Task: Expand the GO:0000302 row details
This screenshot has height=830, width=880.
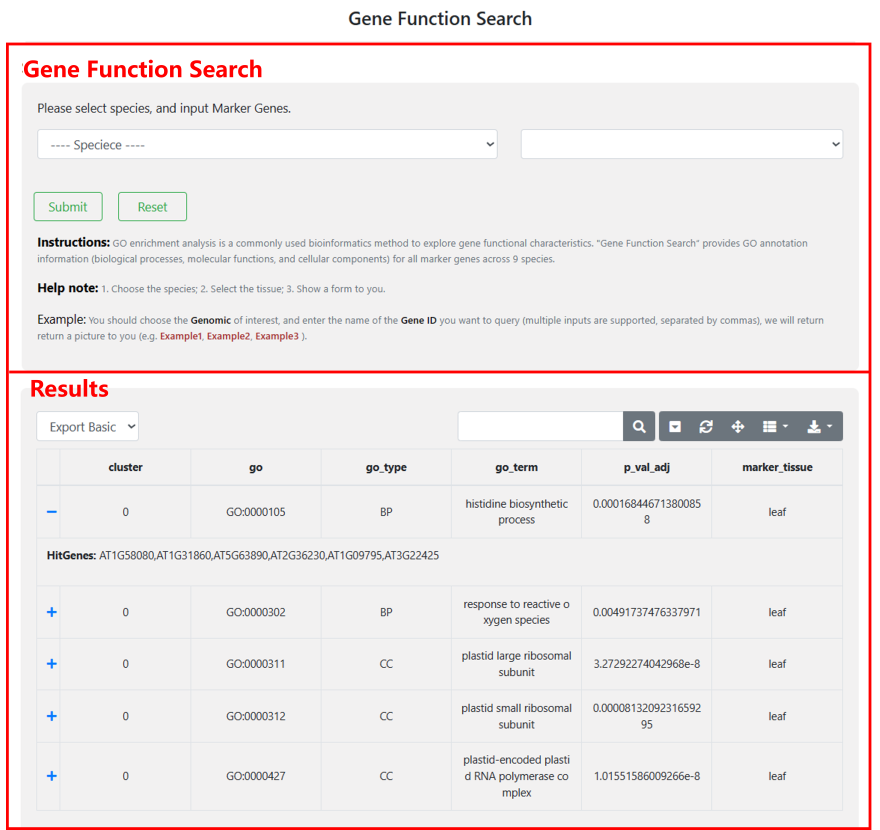Action: (52, 612)
